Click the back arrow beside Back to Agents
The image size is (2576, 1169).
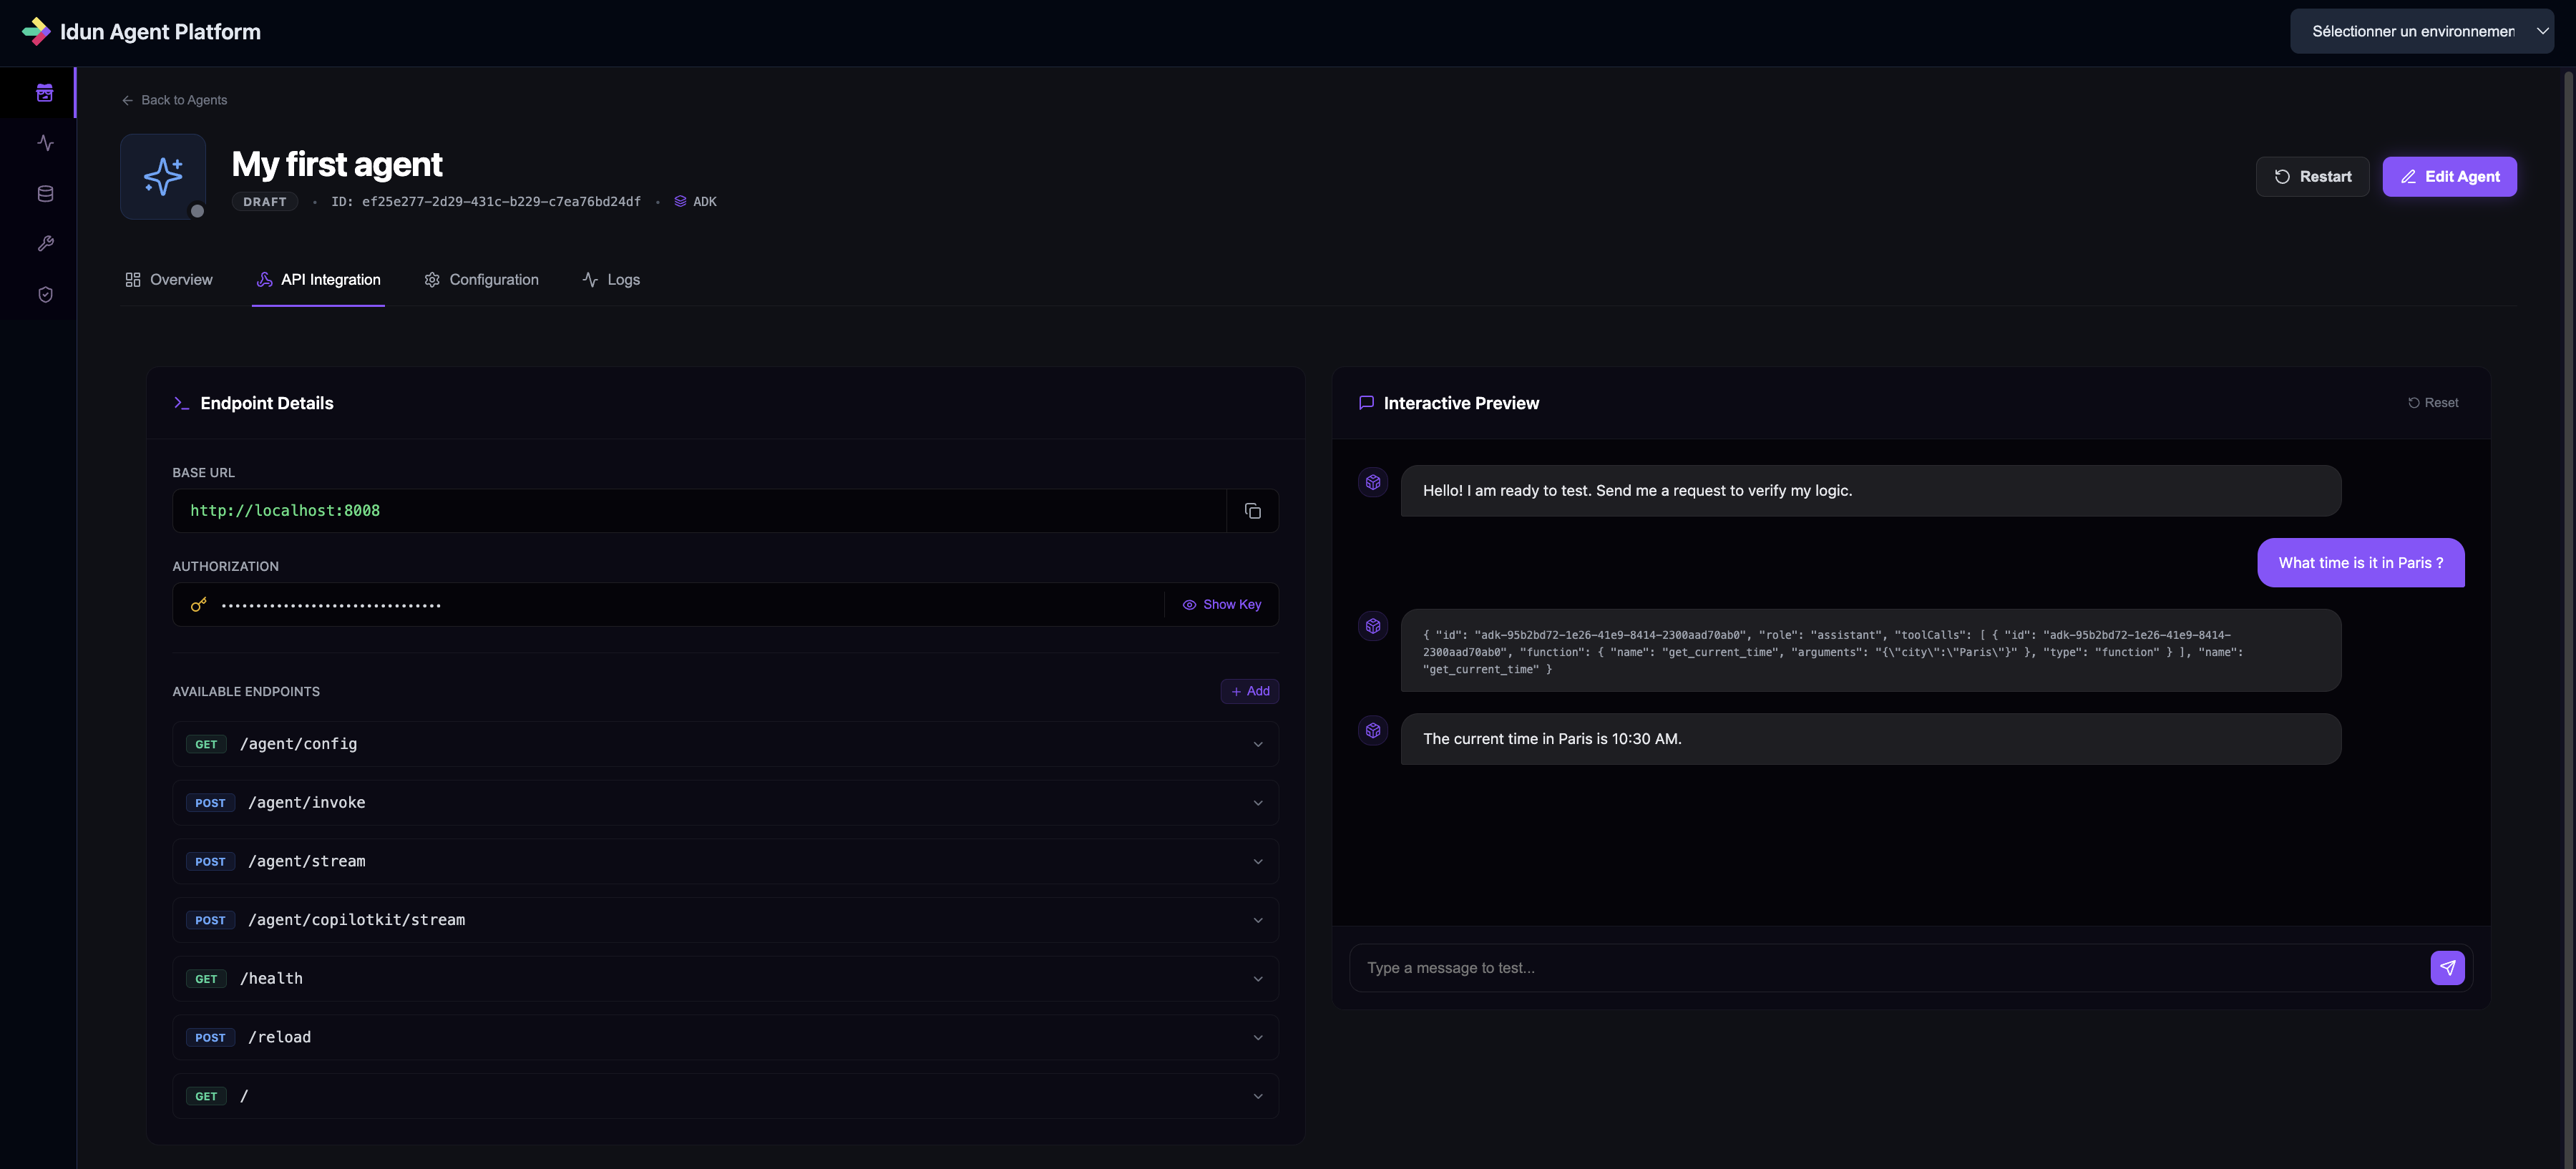tap(127, 100)
